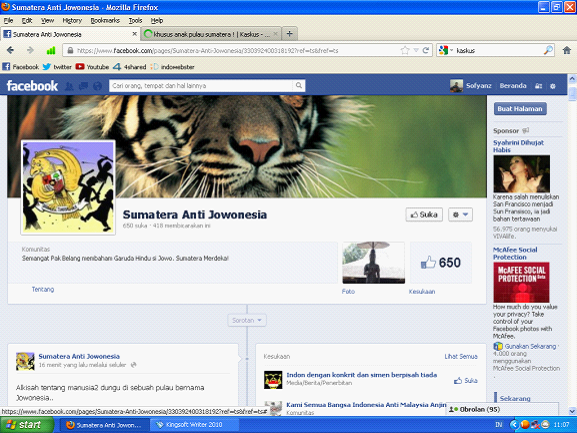Open the Facebook messages icon
This screenshot has height=433, width=577.
[x=84, y=86]
